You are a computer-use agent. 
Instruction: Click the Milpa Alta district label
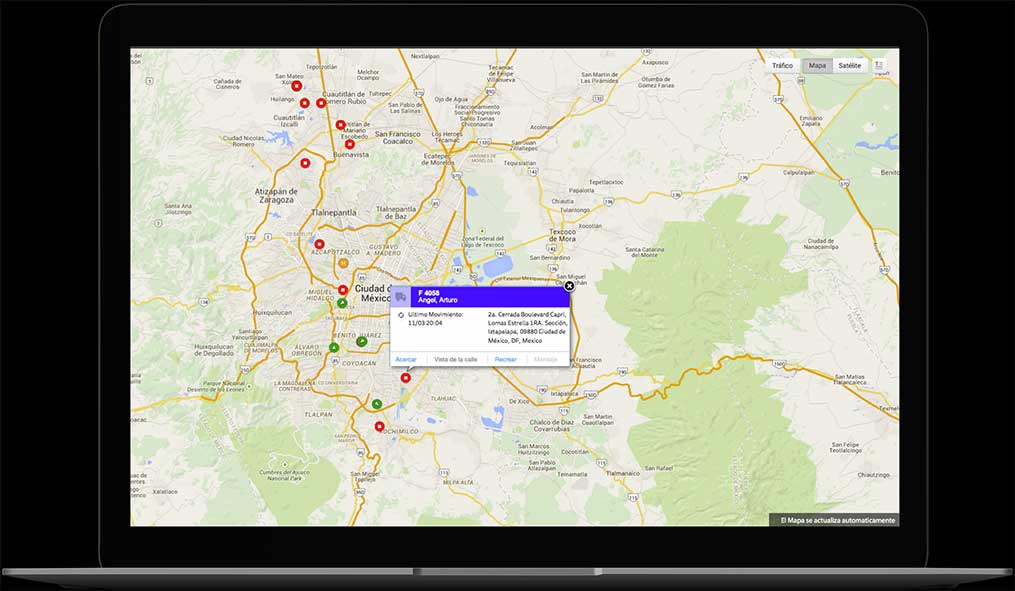(459, 482)
